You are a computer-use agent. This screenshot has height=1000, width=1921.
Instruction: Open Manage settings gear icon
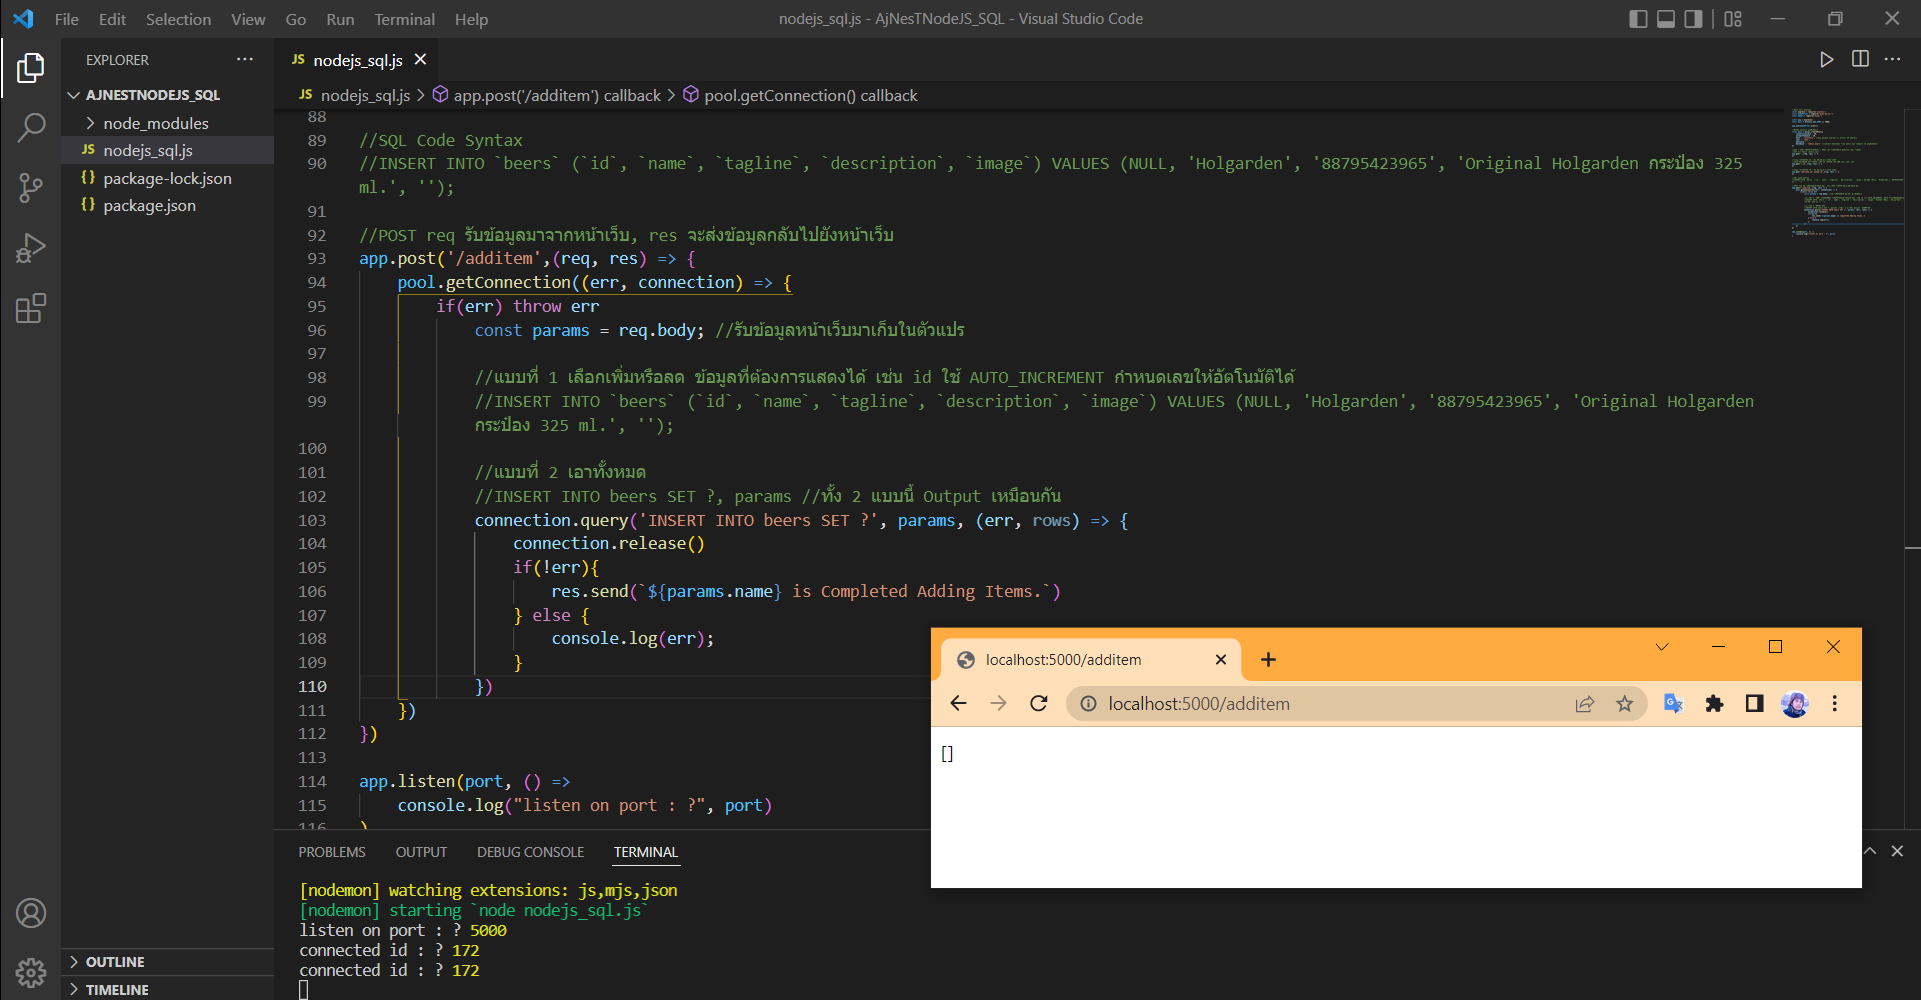point(31,971)
